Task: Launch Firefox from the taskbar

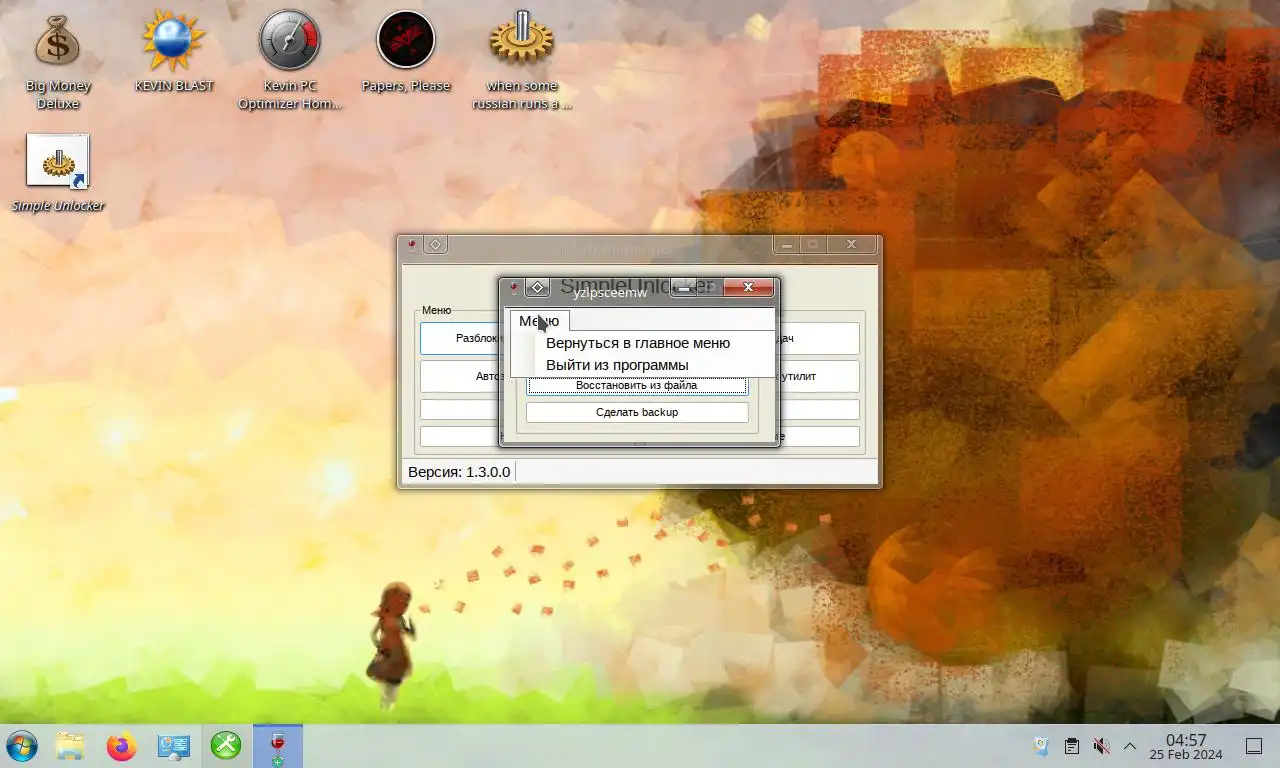Action: tap(121, 746)
